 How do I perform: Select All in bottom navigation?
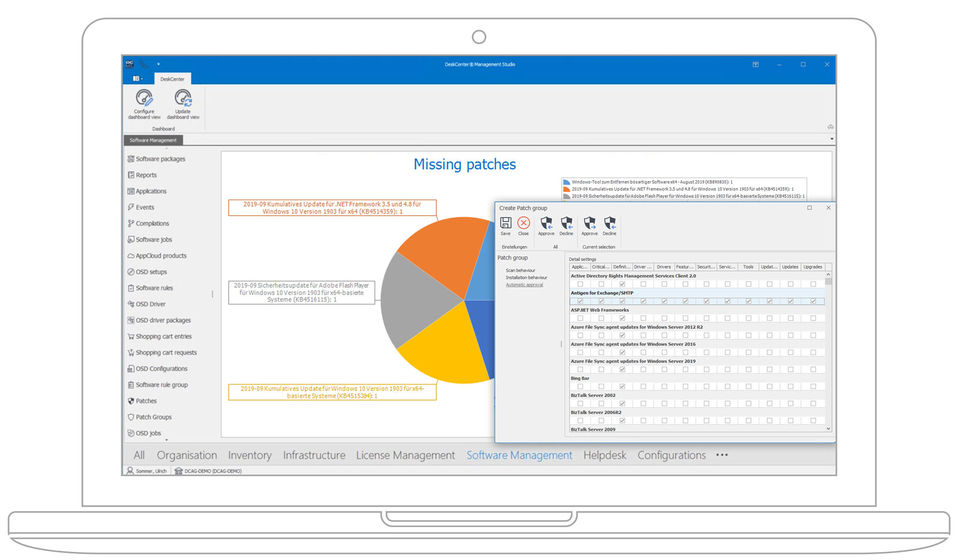pos(139,455)
